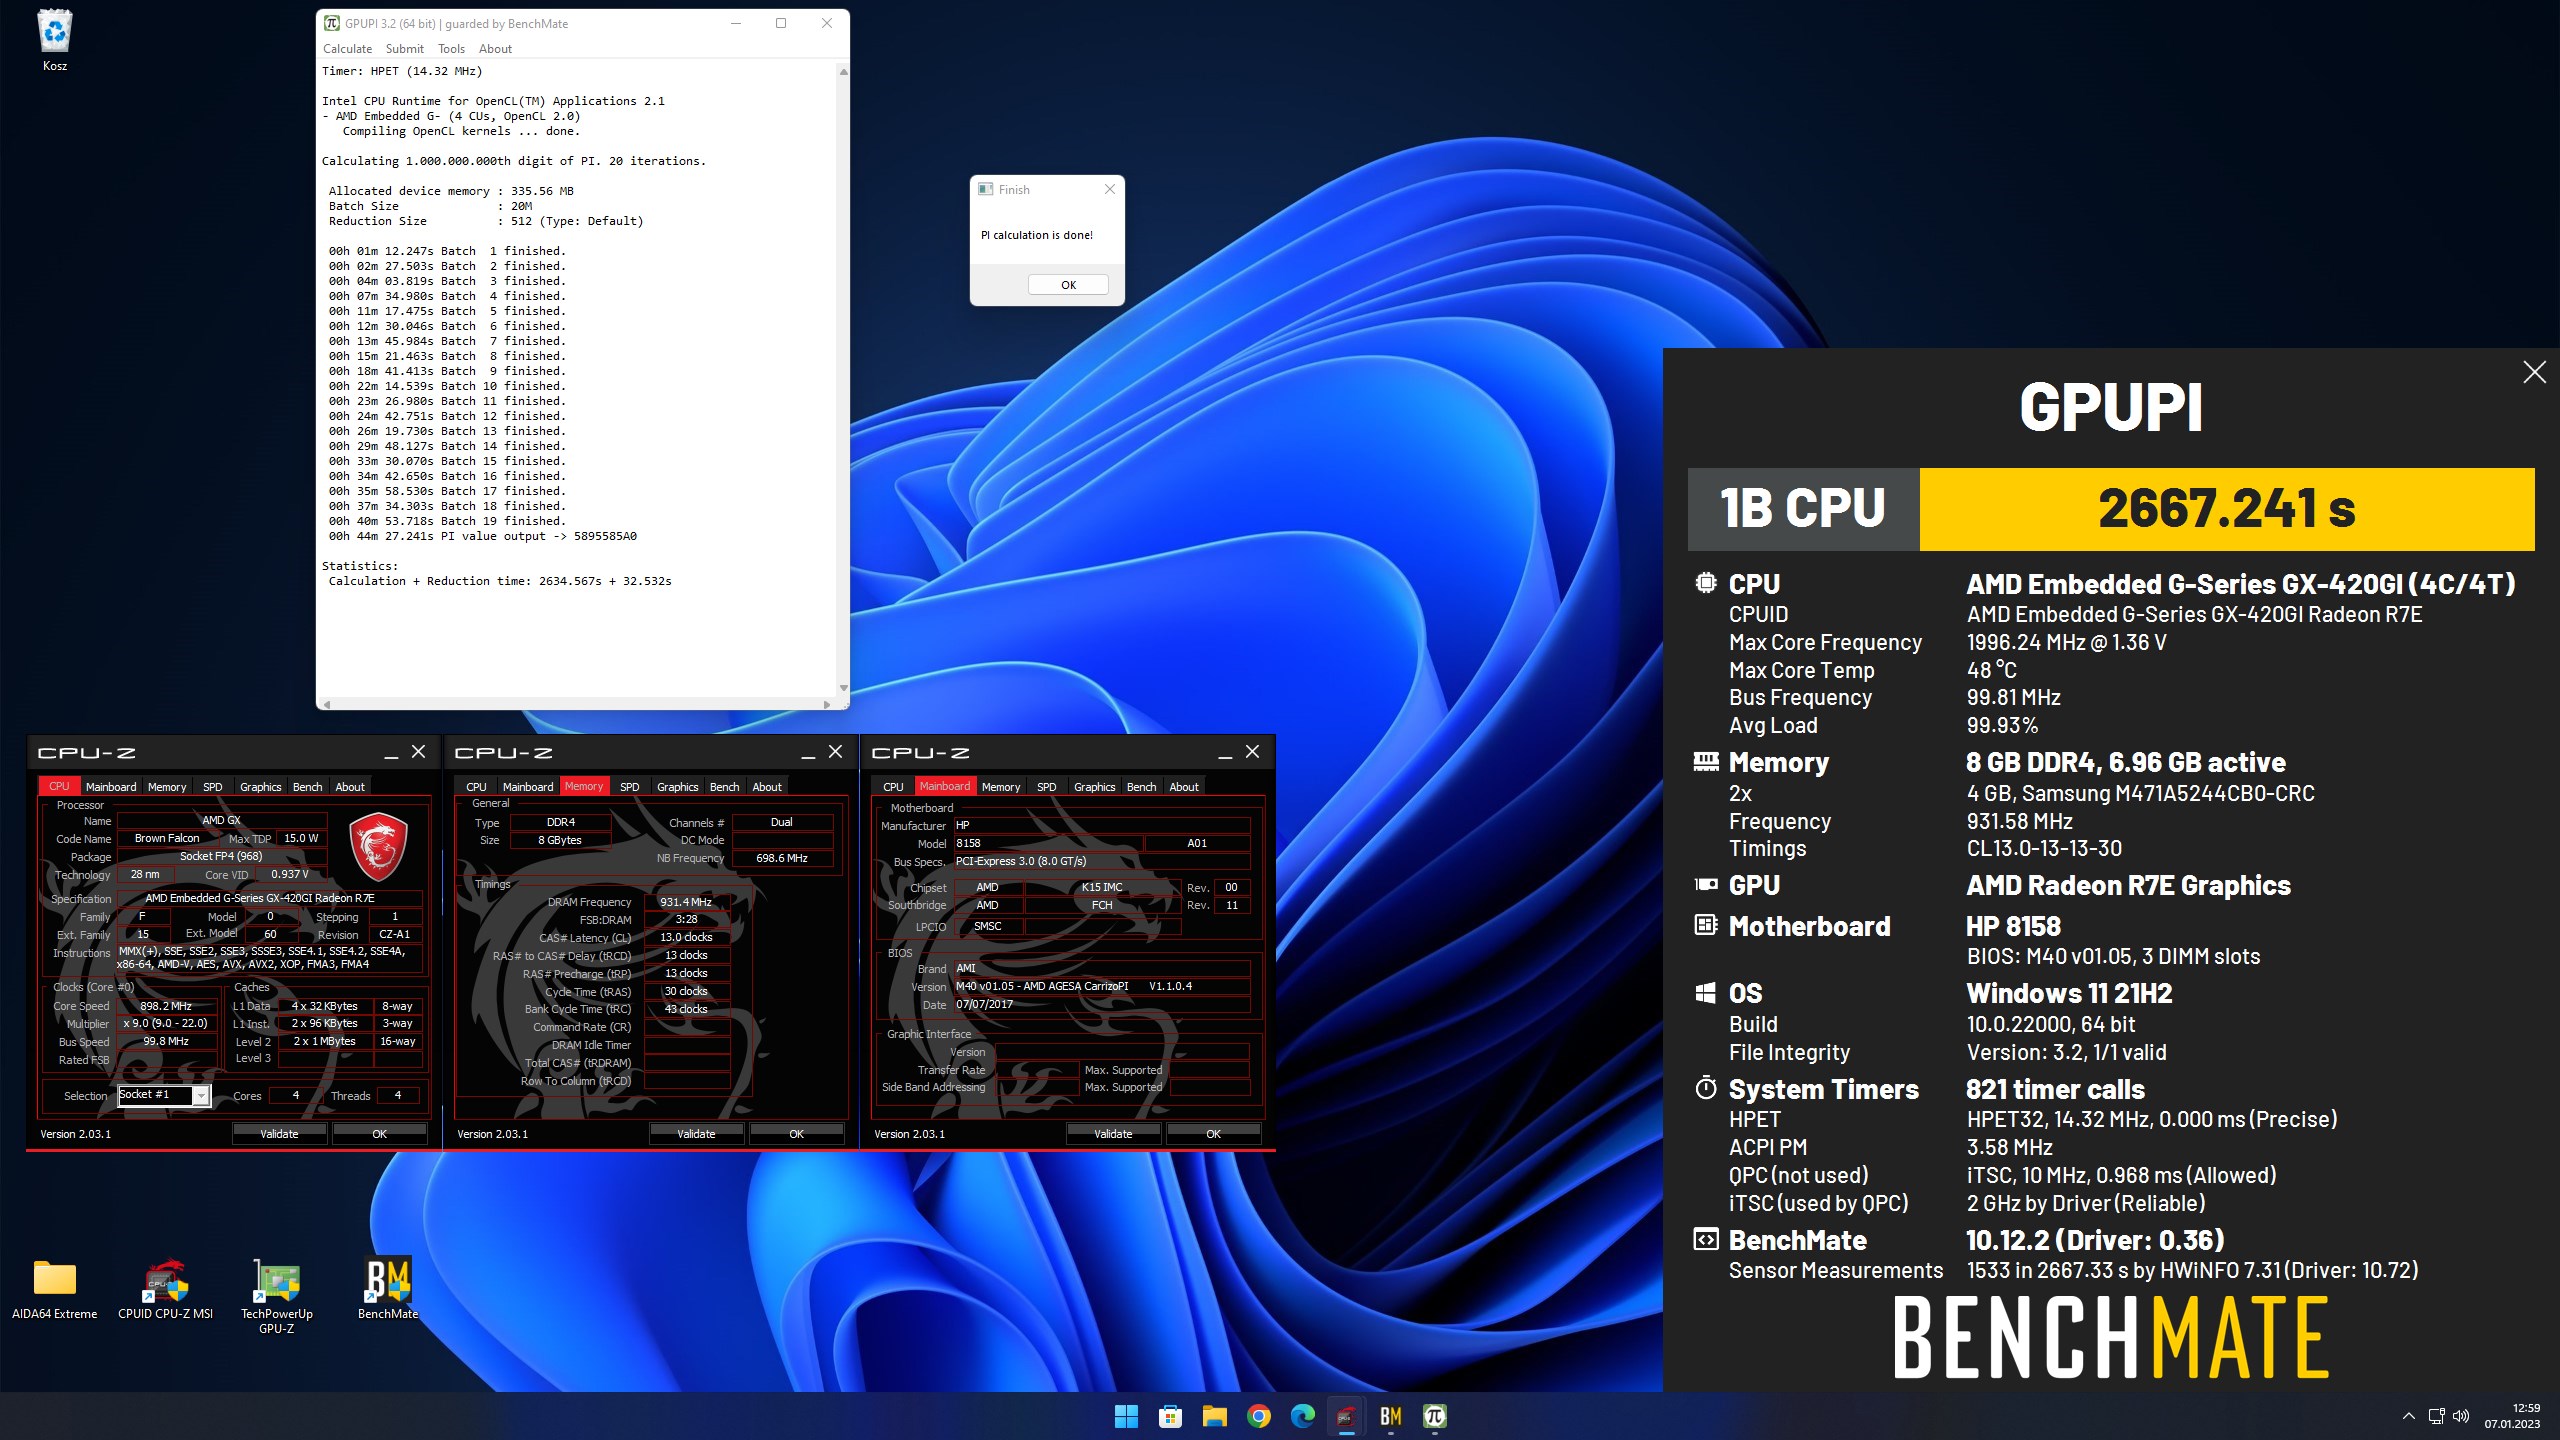
Task: Select Graphics tab in first CPU-Z window
Action: [260, 787]
